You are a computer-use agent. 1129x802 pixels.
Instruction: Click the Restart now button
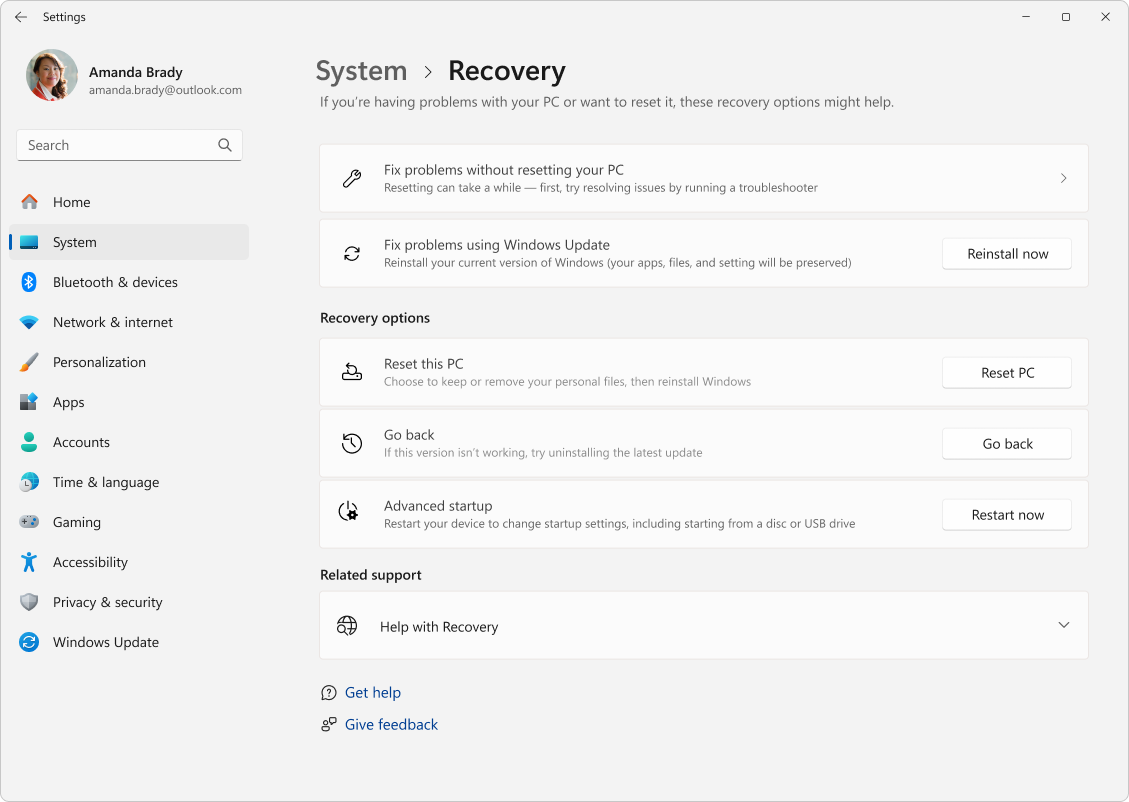tap(1006, 514)
